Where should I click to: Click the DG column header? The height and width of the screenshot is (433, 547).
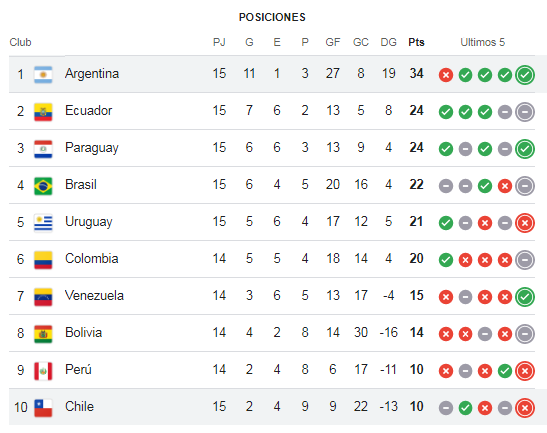click(388, 42)
